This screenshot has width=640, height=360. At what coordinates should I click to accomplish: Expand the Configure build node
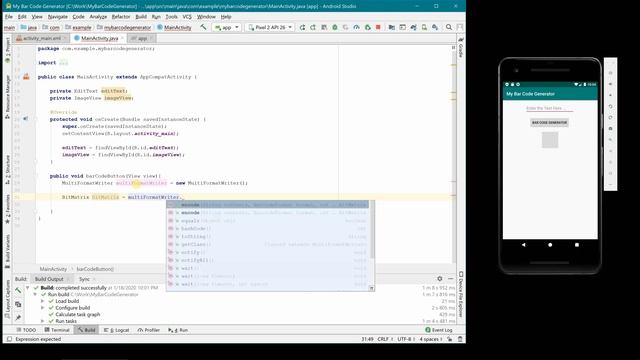pos(42,308)
